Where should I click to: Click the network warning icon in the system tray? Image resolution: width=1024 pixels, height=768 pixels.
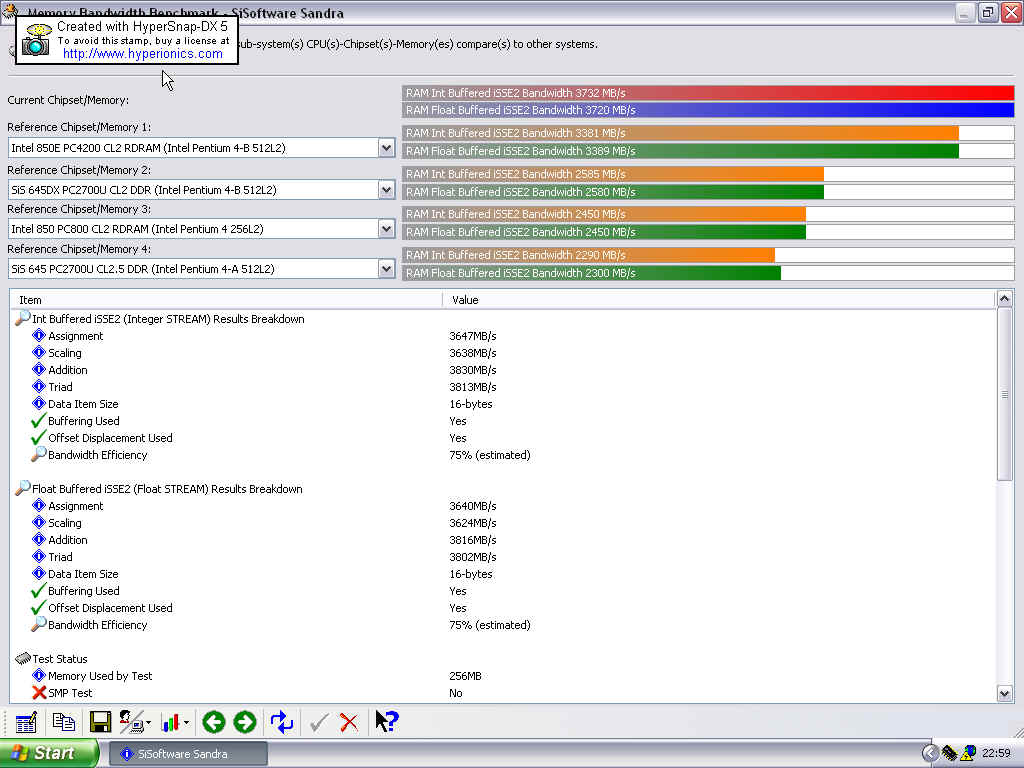[968, 754]
